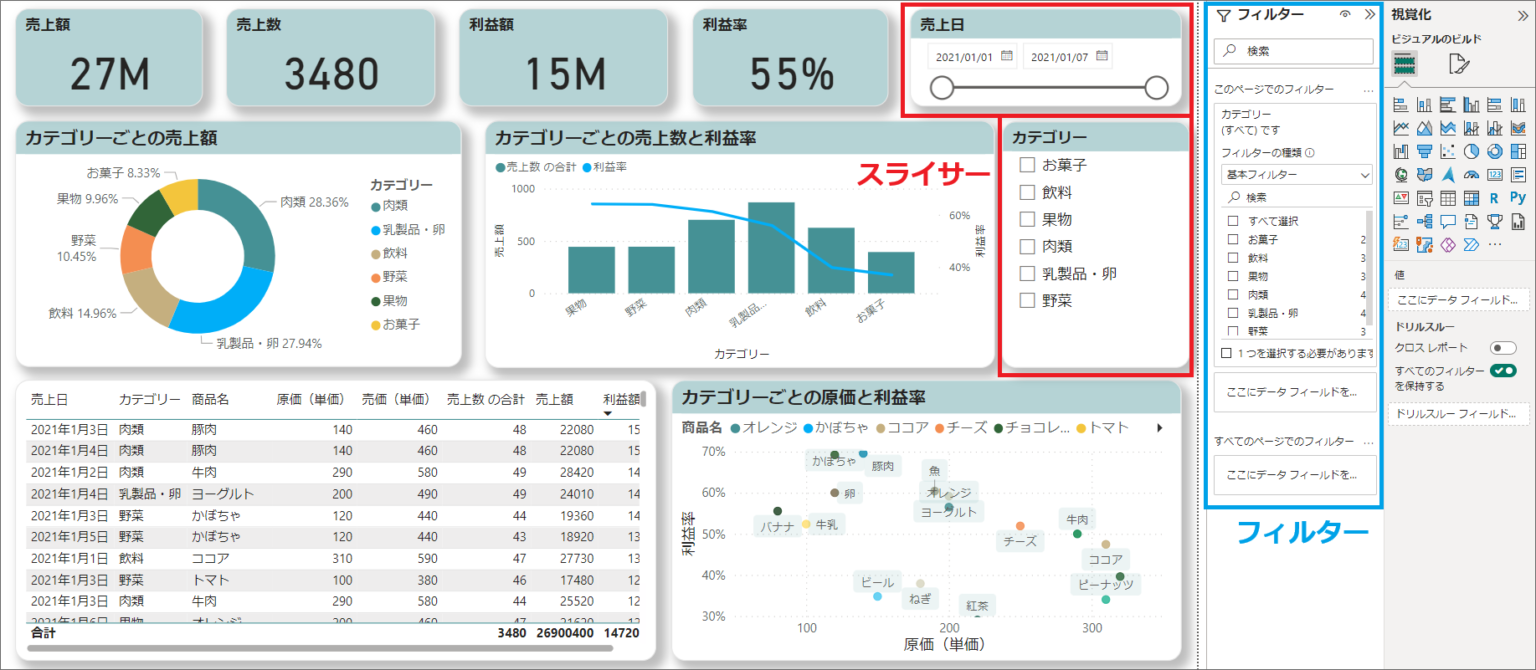The width and height of the screenshot is (1536, 670).
Task: Collapse the フィルター pane with chevrons
Action: point(1369,14)
